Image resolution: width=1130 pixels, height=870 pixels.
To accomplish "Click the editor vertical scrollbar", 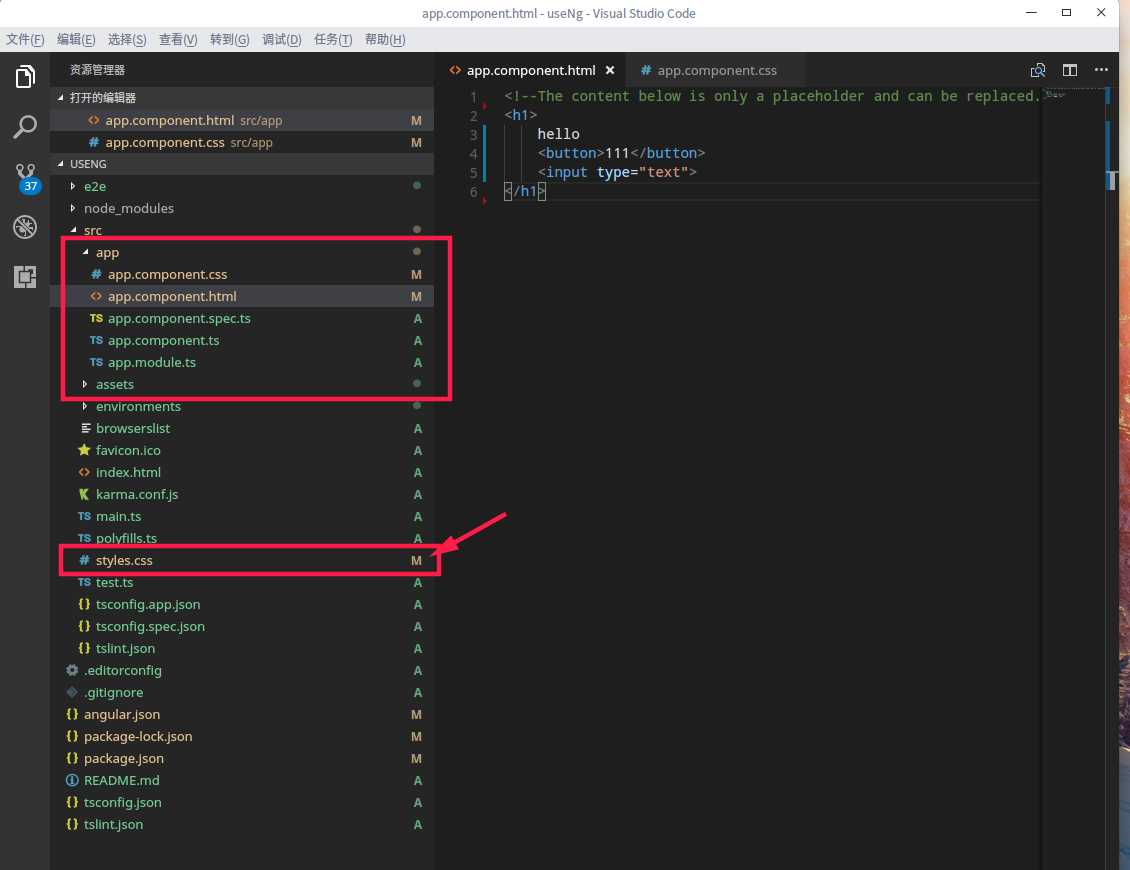I will coord(1111,477).
